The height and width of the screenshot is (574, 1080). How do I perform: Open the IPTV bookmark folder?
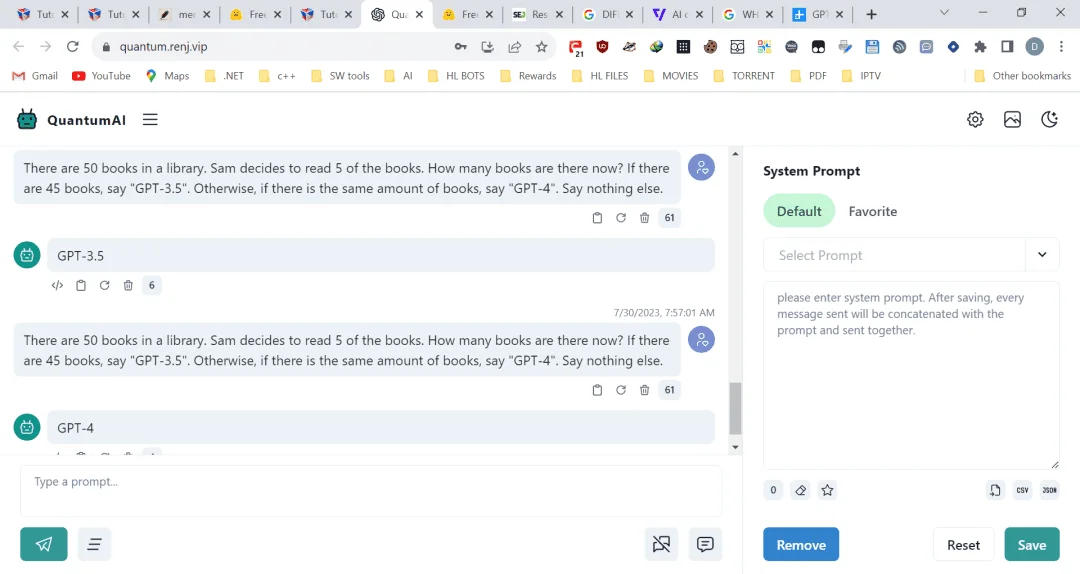coord(862,76)
